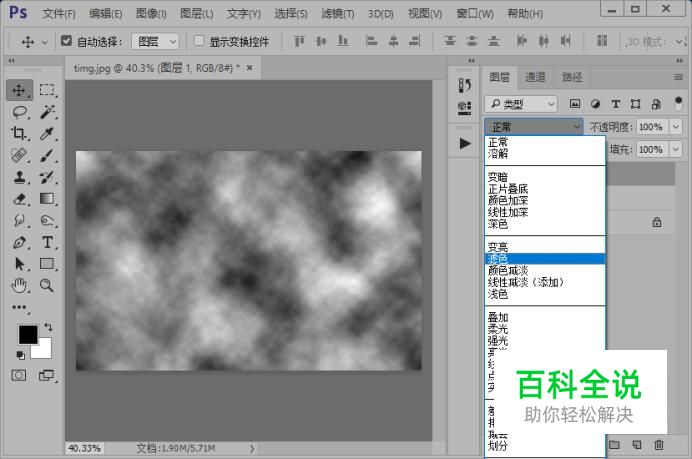Expand the status bar info arrow
This screenshot has width=692, height=459.
(252, 448)
